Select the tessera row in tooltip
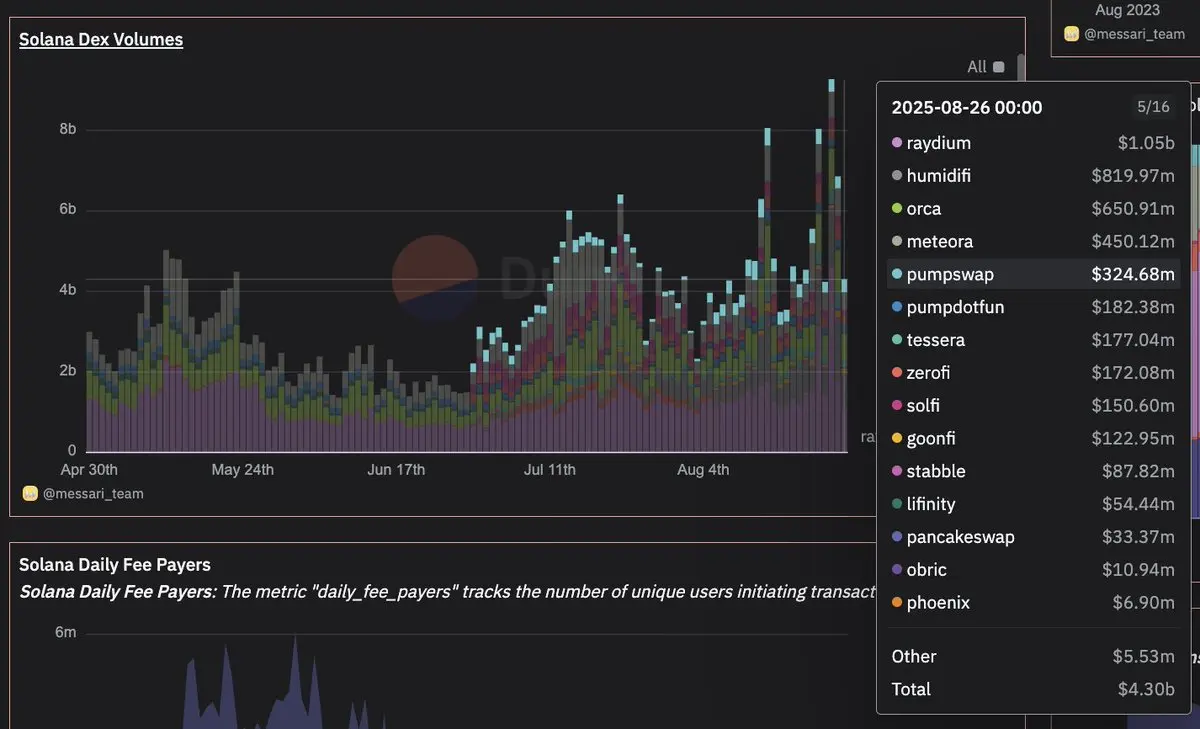The height and width of the screenshot is (729, 1200). coord(1033,340)
